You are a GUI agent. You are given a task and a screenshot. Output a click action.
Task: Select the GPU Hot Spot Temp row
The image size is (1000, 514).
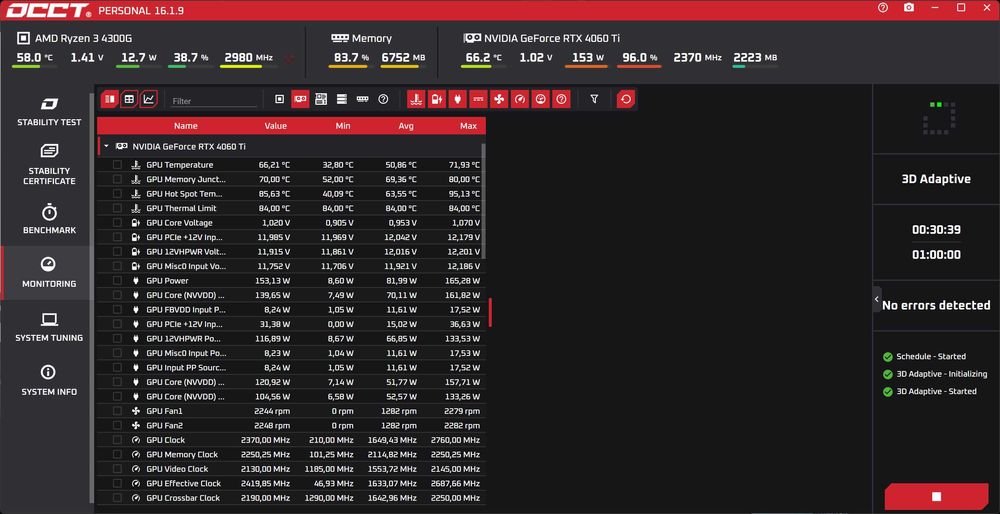click(291, 194)
